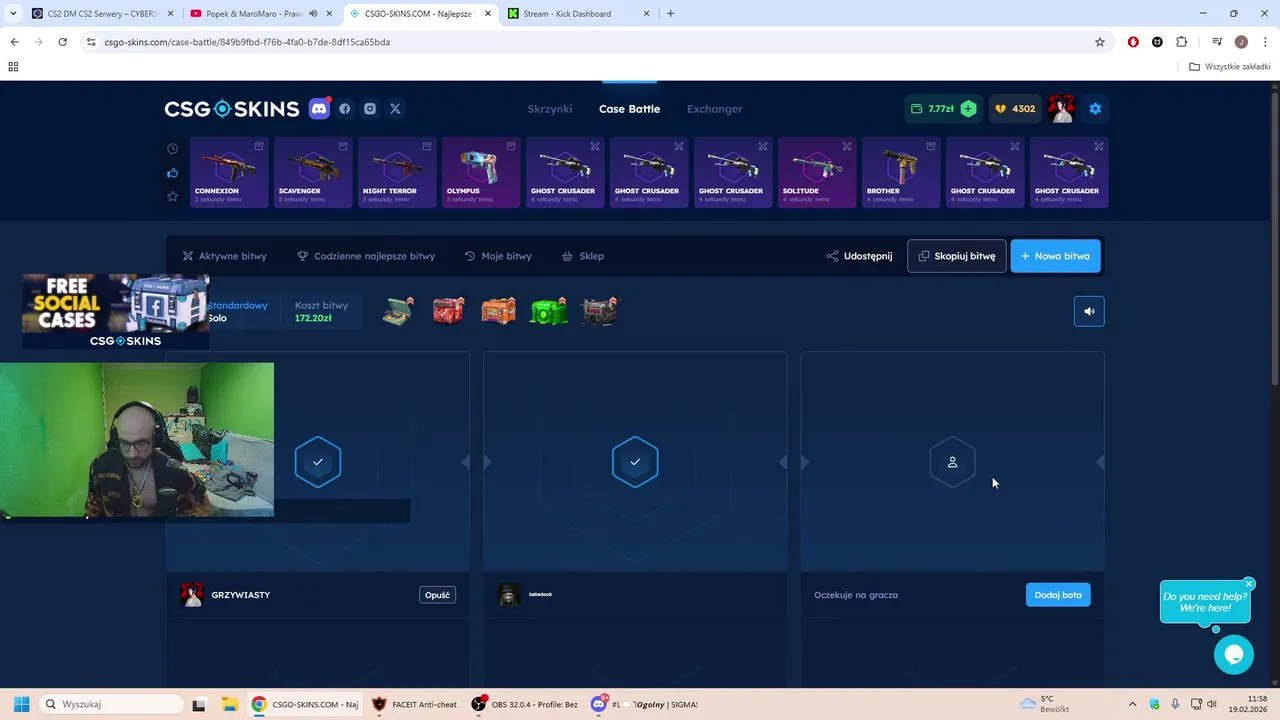
Task: Show hidden tray icons chevron
Action: 1132,704
